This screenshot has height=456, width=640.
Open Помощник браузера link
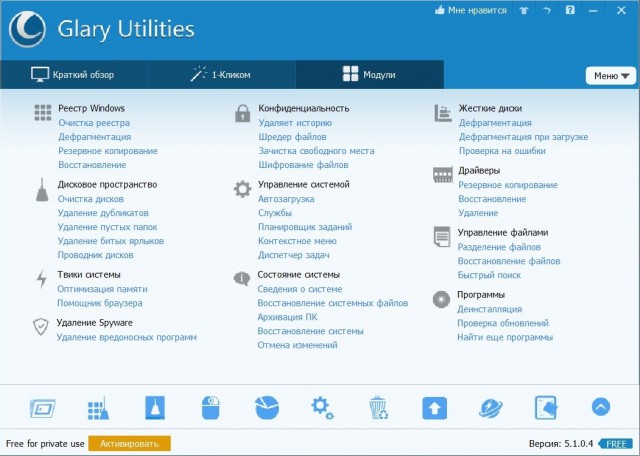(100, 303)
